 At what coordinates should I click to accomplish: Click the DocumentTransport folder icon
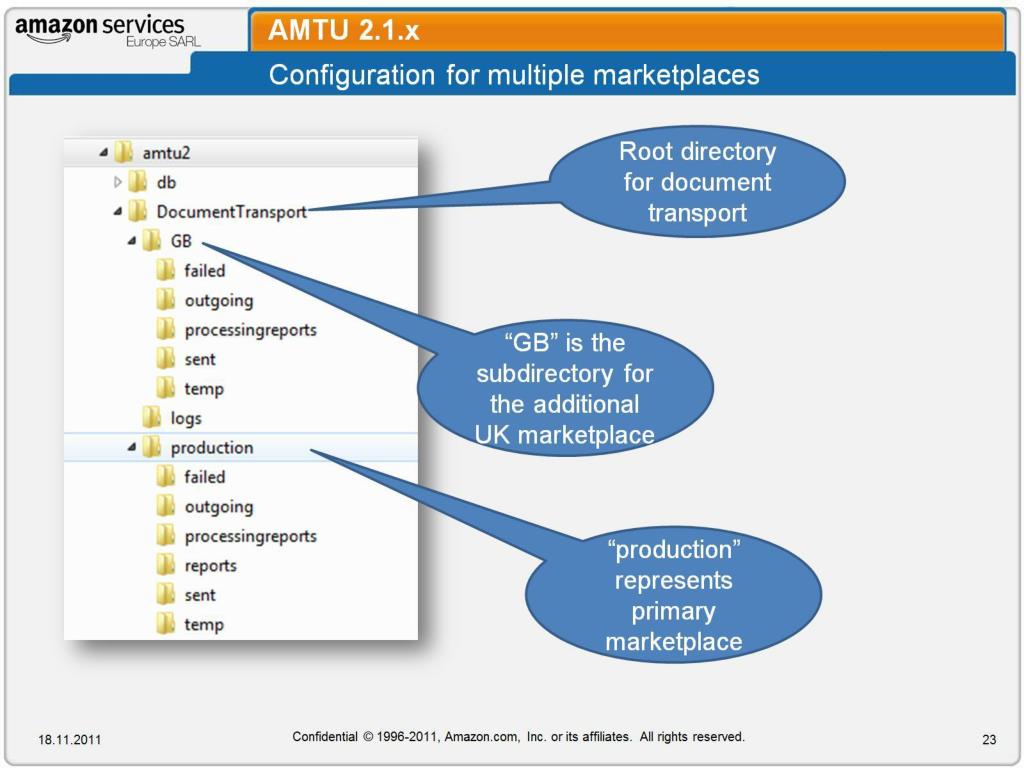(x=137, y=211)
